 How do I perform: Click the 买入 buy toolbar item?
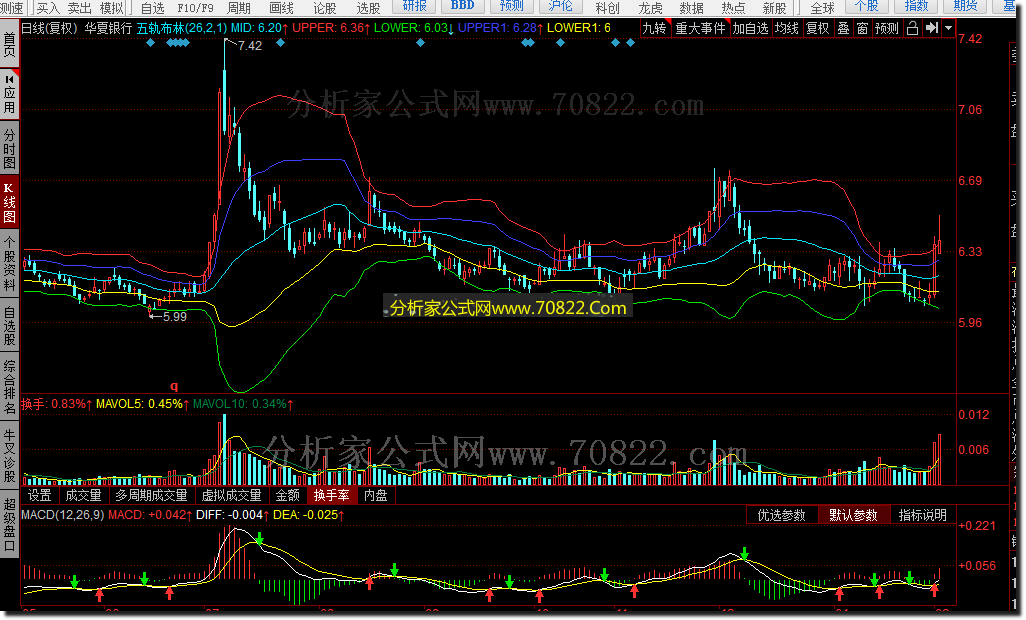click(48, 8)
